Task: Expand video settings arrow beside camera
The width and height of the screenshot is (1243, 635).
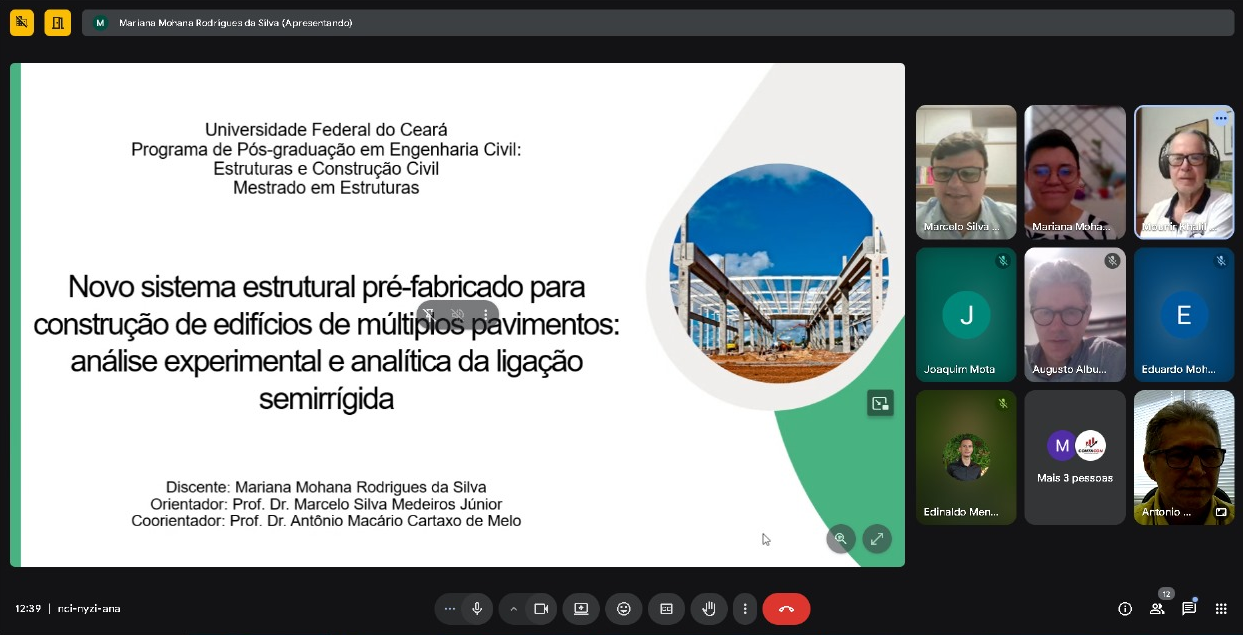Action: pyautogui.click(x=514, y=608)
